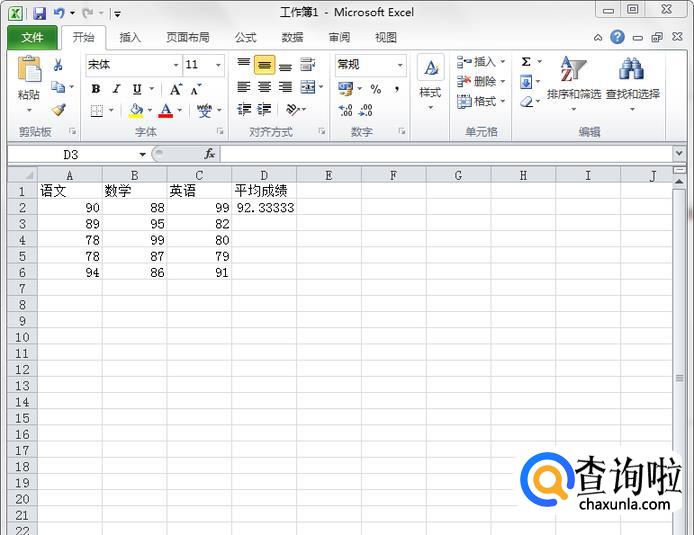Click the Paste clipboard icon
Viewport: 694px width, 535px height.
pyautogui.click(x=29, y=69)
